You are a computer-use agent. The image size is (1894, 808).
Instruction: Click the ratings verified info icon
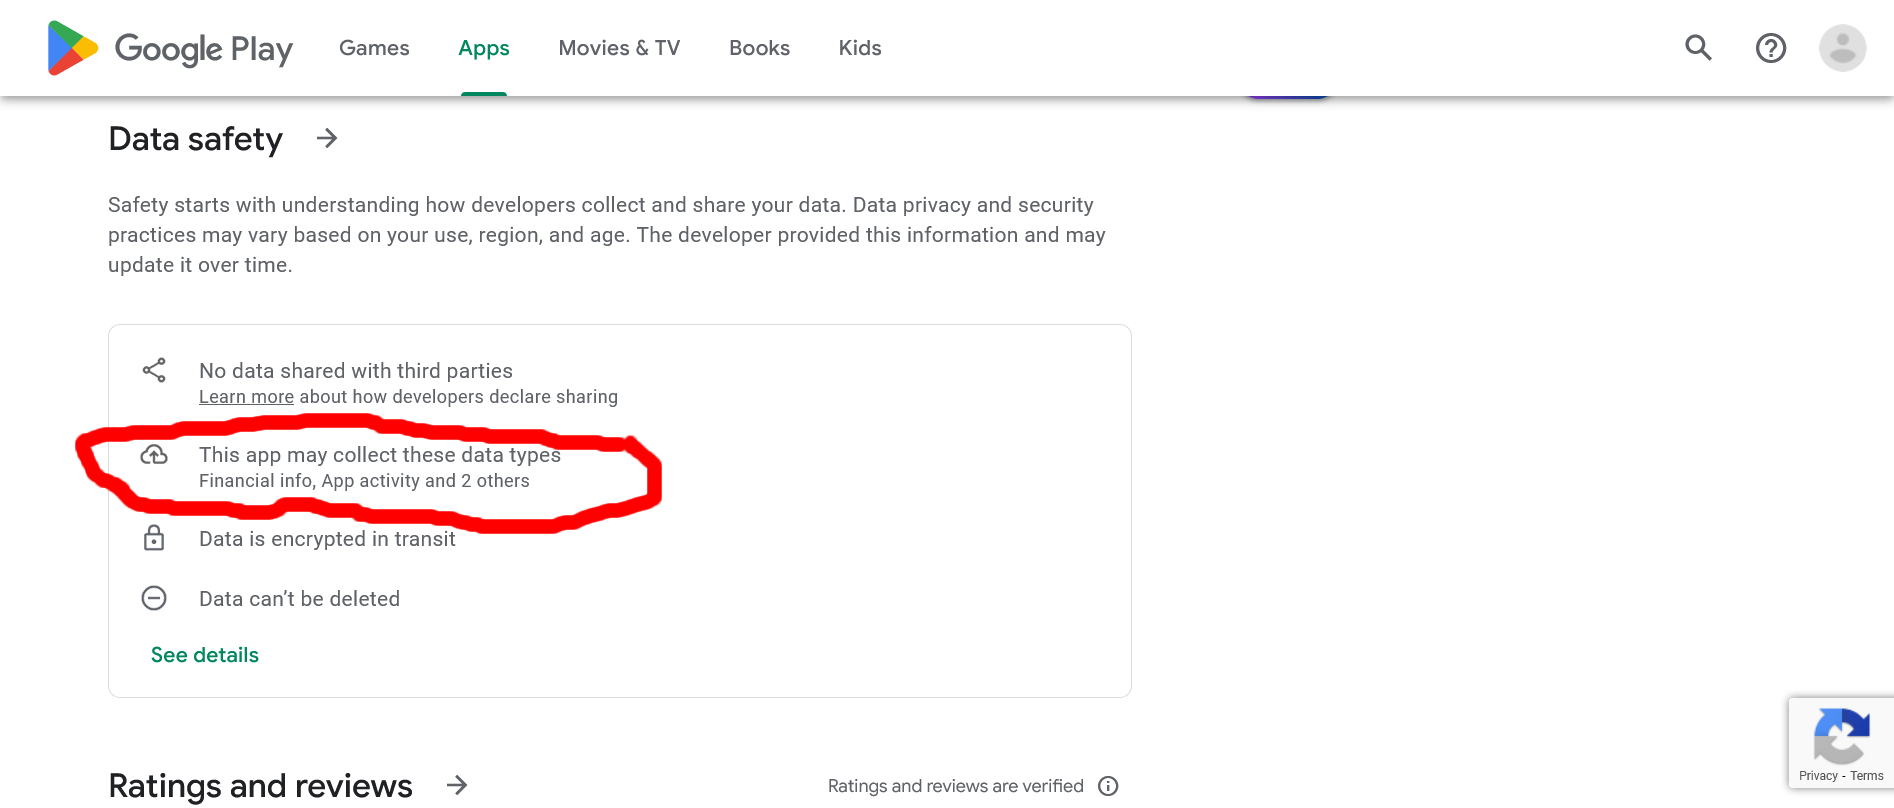pos(1108,786)
